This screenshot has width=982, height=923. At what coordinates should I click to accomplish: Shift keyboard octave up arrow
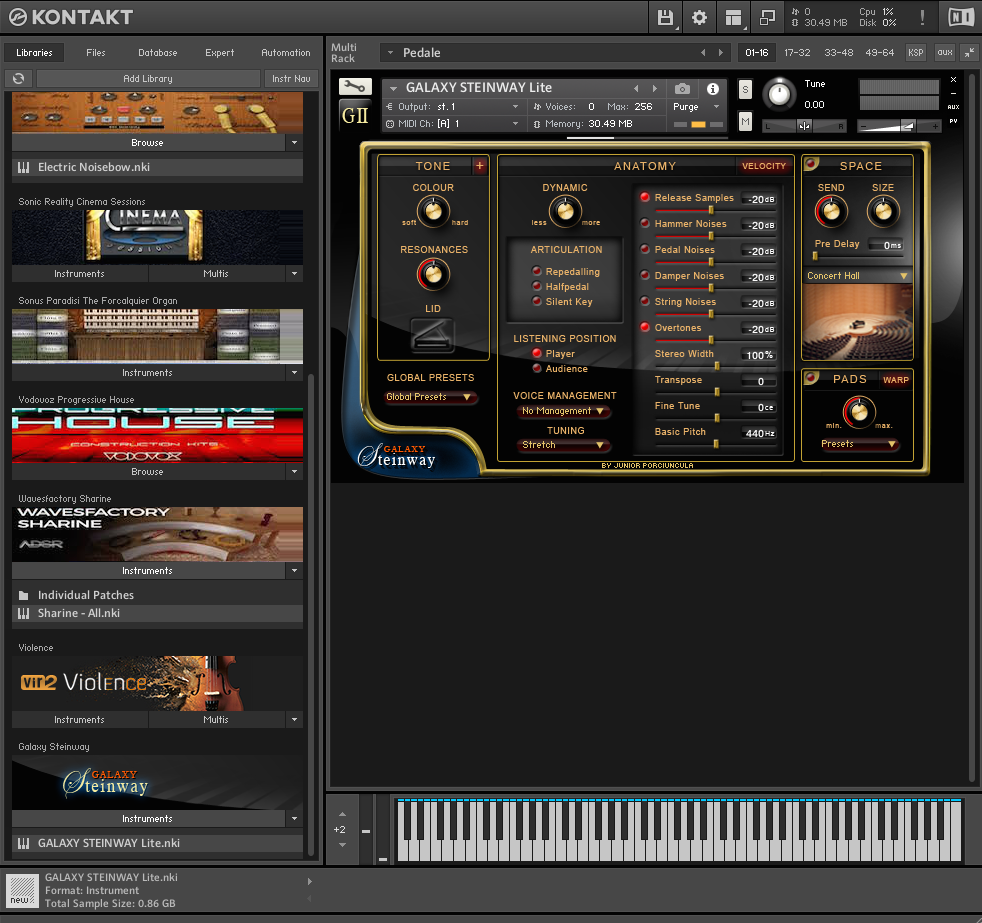tap(342, 814)
